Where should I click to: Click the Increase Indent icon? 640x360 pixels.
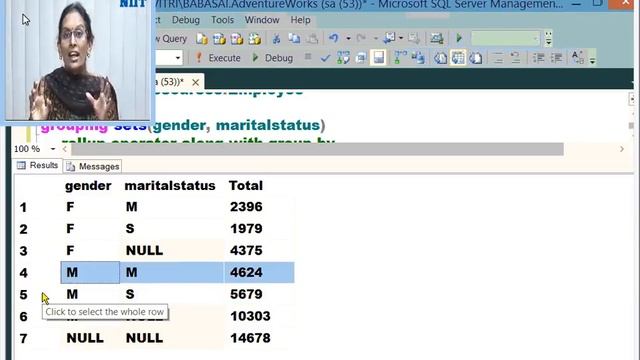tap(556, 58)
